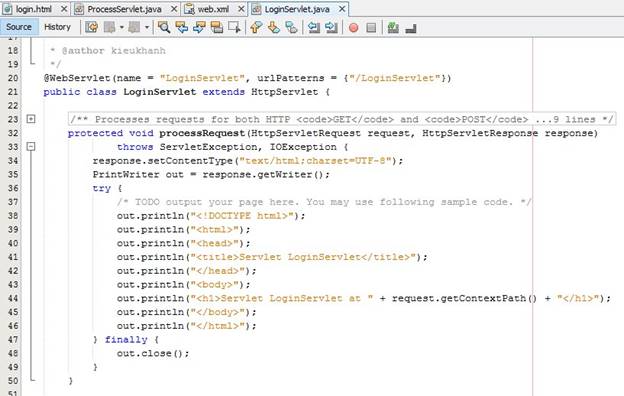
Task: Close the ProcessServlet.java tab
Action: click(x=174, y=9)
